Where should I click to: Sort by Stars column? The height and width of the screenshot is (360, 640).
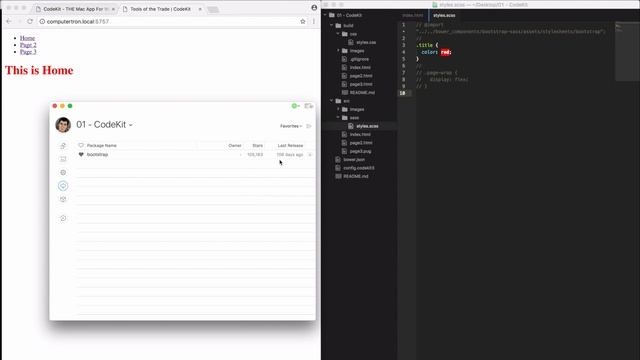click(258, 145)
